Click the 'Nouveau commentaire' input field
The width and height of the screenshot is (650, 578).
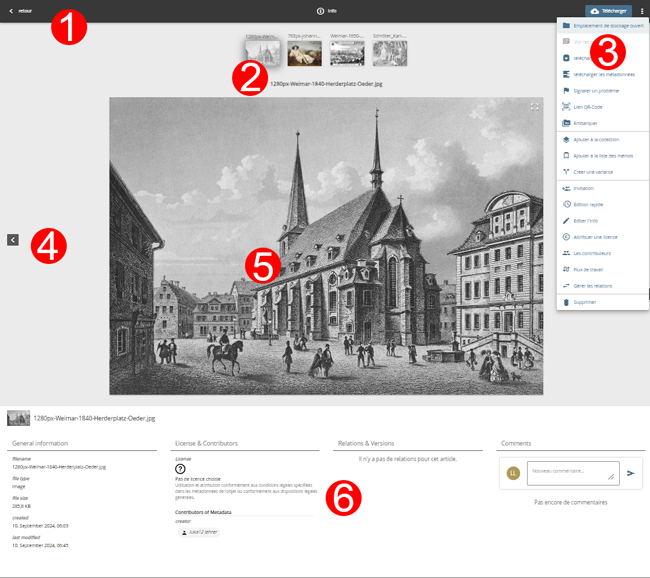pyautogui.click(x=572, y=473)
